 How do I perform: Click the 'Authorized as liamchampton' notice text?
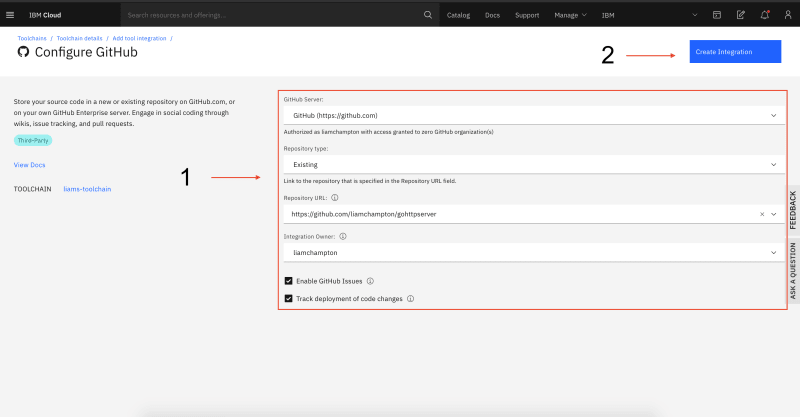[388, 132]
